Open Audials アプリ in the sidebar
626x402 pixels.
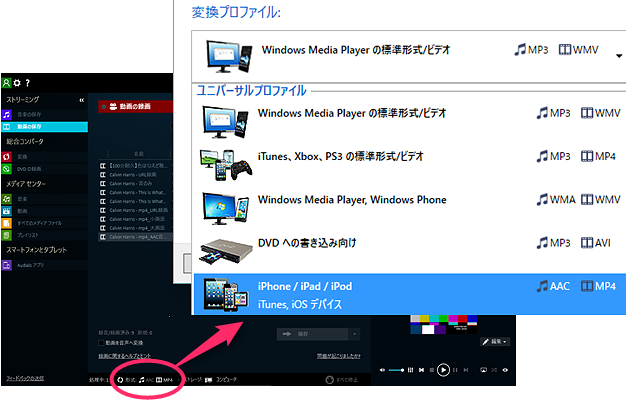(x=44, y=265)
